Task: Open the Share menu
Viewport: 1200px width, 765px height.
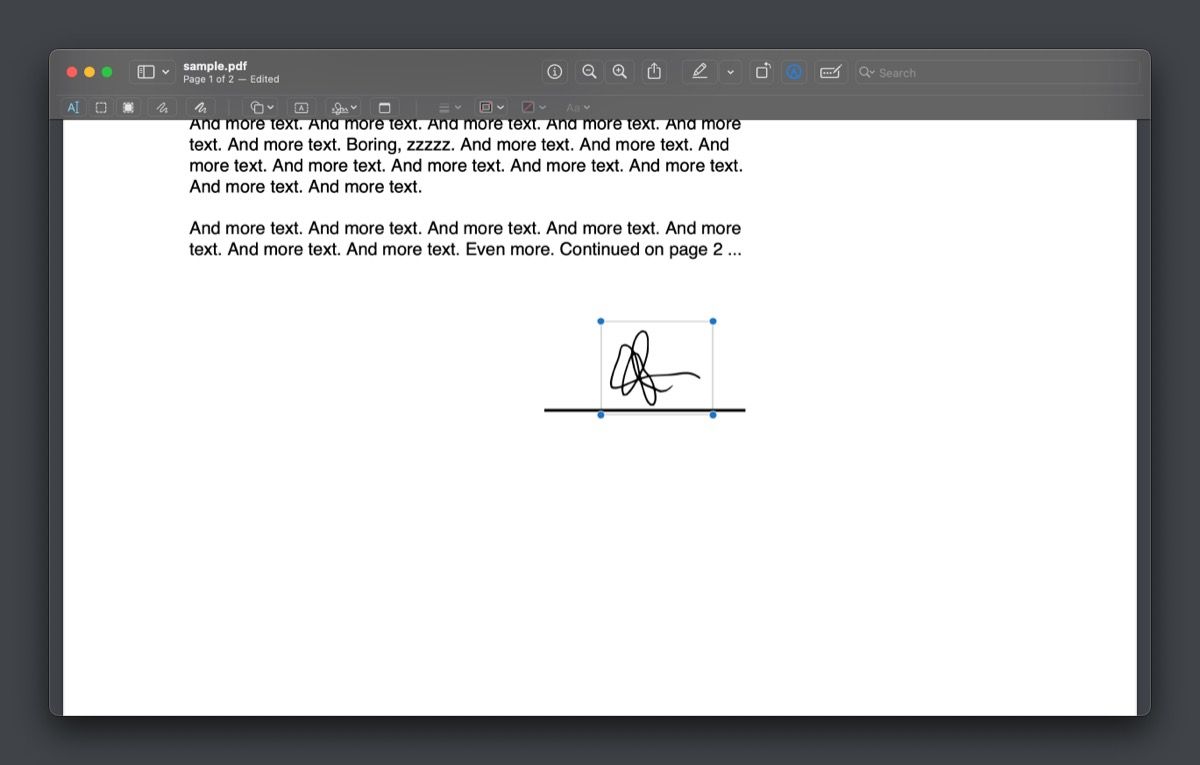Action: click(x=654, y=72)
